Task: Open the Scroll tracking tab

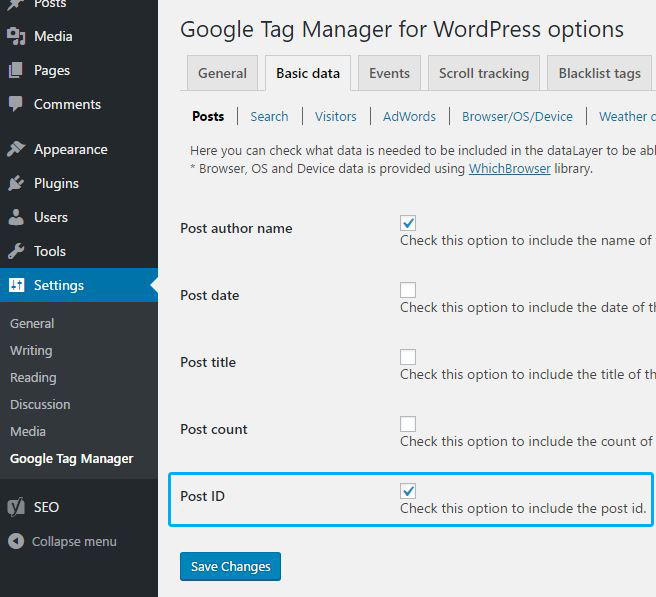Action: (x=484, y=73)
